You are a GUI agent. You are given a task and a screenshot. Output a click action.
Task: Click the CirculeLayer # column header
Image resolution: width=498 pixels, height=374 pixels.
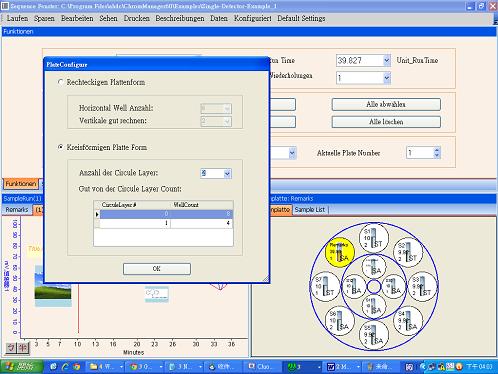click(x=135, y=205)
